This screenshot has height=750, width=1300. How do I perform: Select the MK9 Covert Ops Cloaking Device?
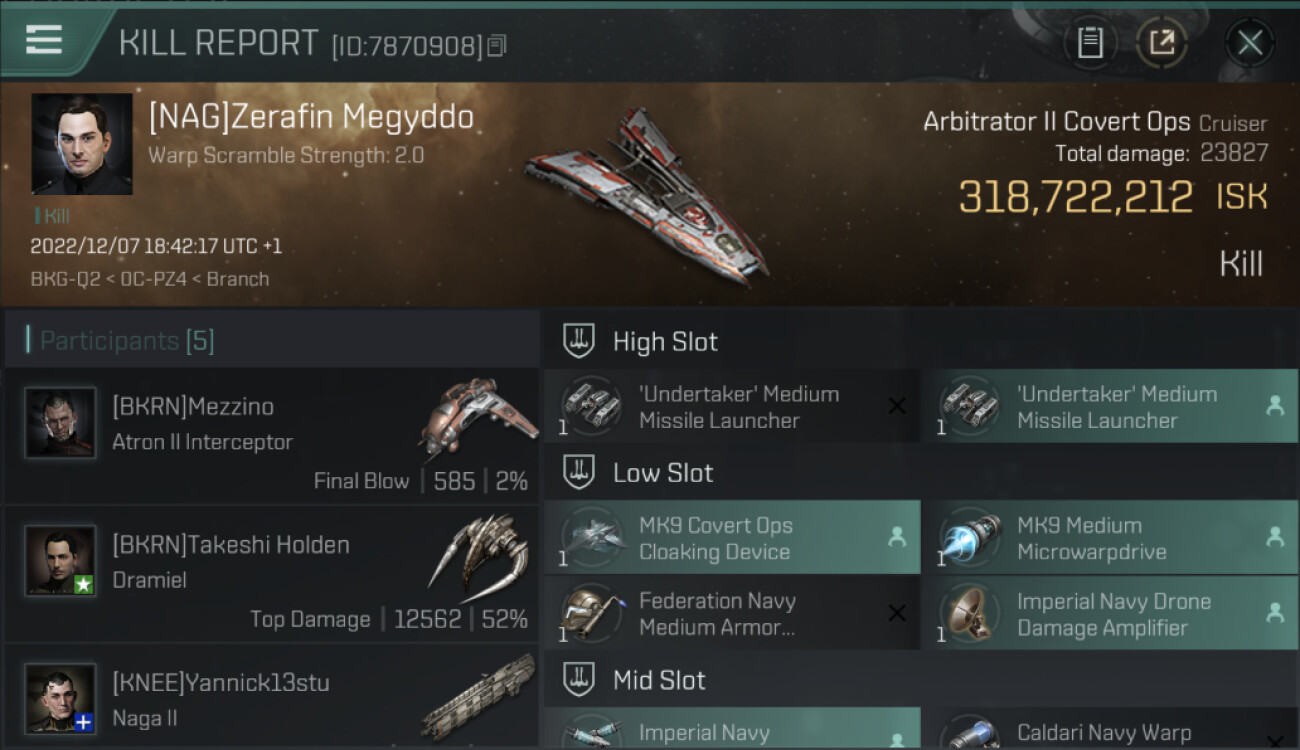point(732,538)
